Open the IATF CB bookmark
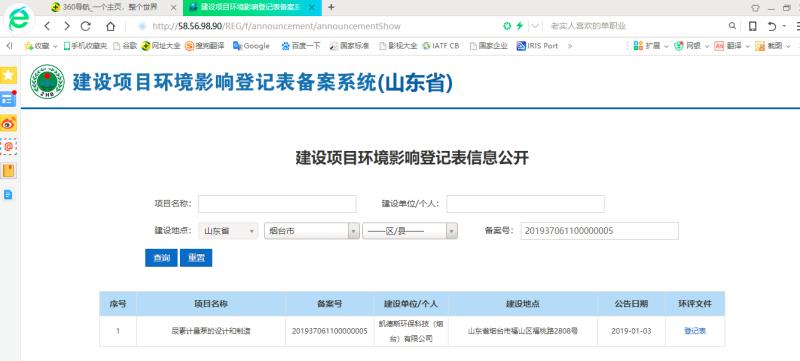 441,46
